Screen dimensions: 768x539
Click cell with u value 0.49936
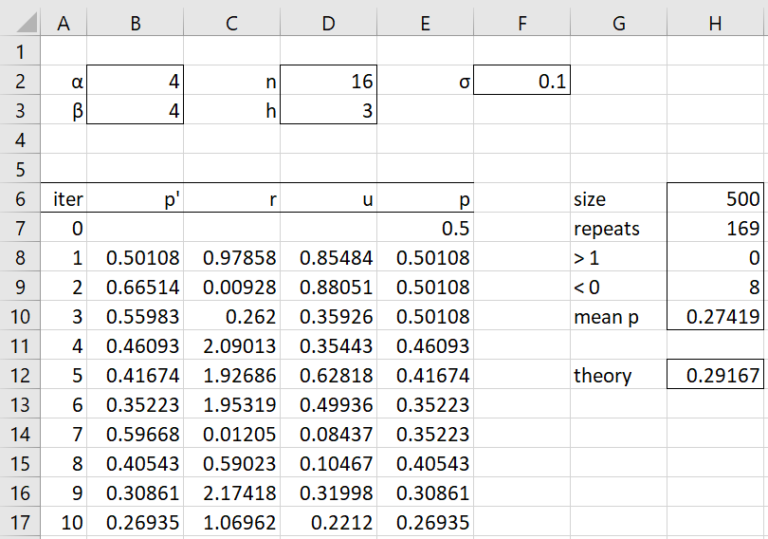[x=329, y=404]
